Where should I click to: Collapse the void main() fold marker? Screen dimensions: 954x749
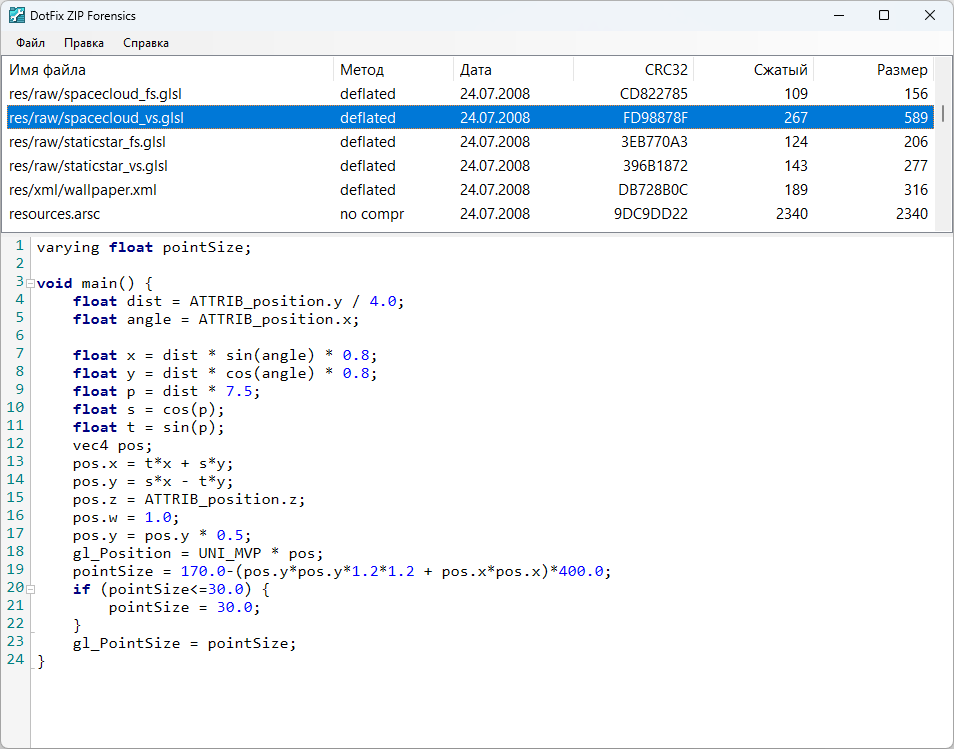pos(30,284)
